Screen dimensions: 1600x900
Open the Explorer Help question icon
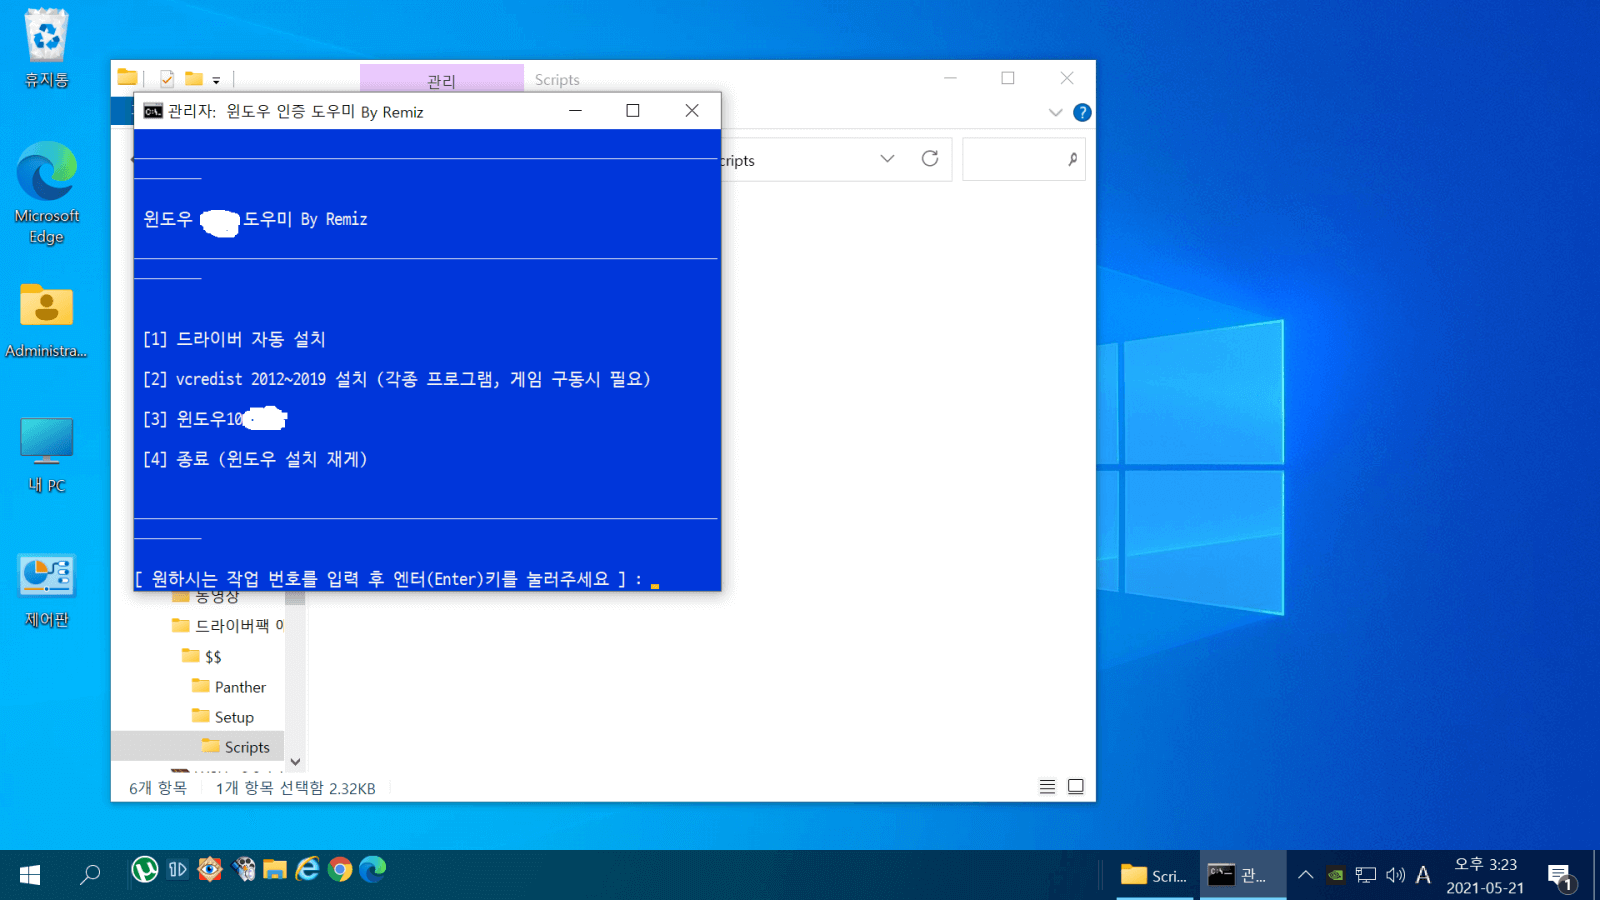1082,112
